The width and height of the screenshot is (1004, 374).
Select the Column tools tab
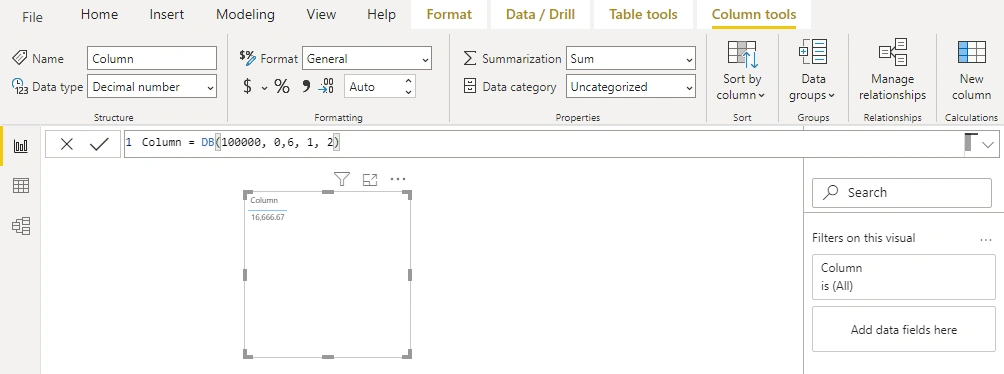tap(754, 14)
